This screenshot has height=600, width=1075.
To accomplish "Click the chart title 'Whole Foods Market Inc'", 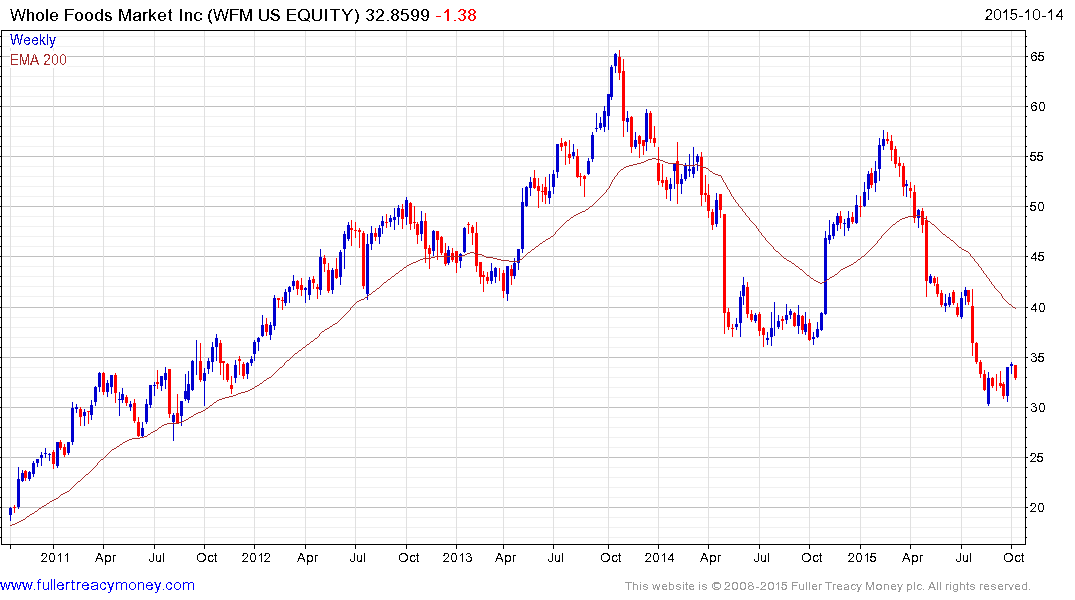I will point(106,15).
